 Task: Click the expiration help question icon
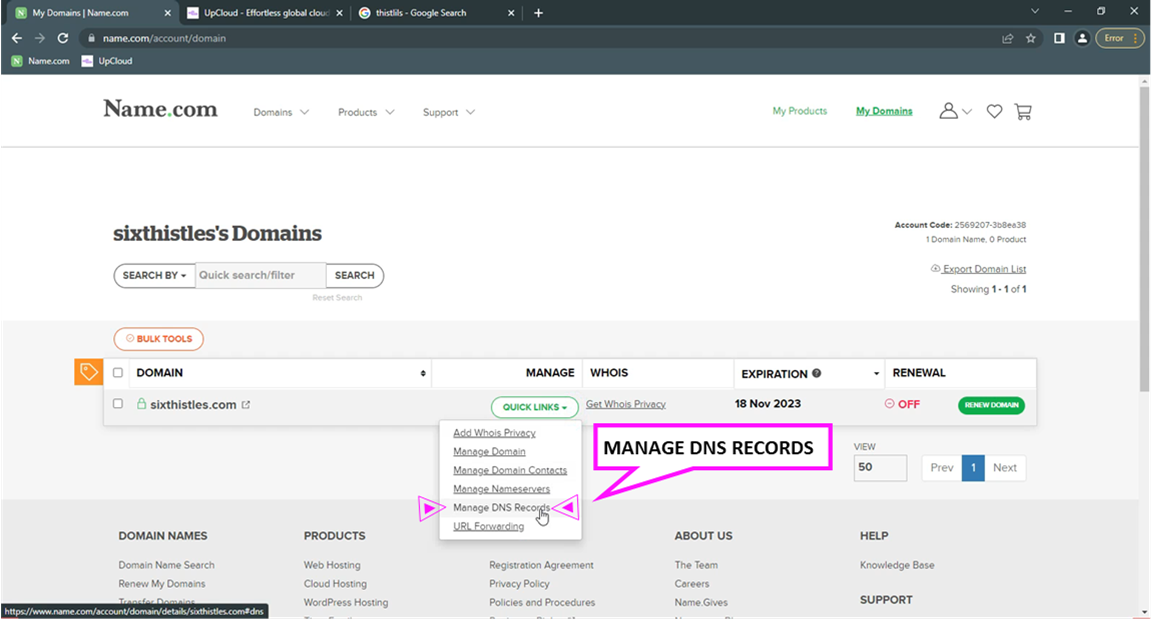(x=816, y=373)
